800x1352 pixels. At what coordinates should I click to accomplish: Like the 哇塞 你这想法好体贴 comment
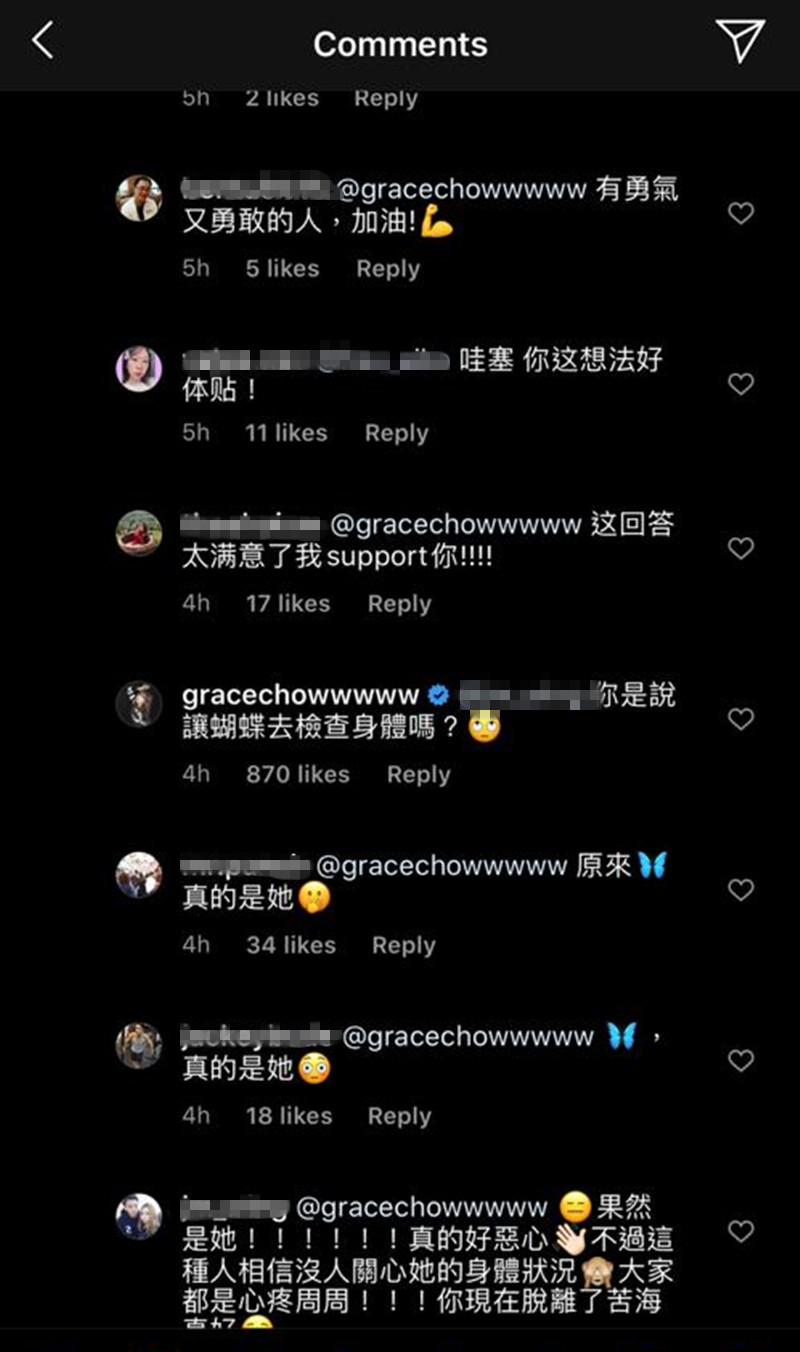740,383
